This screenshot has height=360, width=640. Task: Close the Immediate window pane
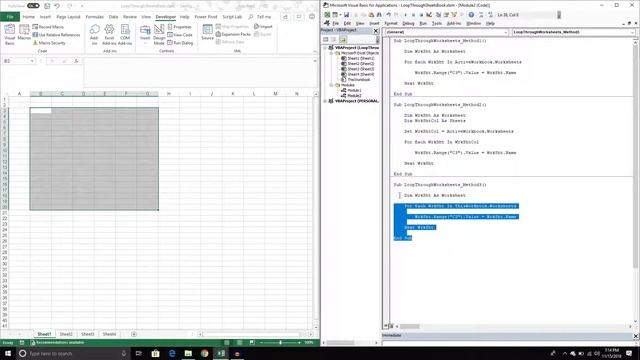(636, 336)
